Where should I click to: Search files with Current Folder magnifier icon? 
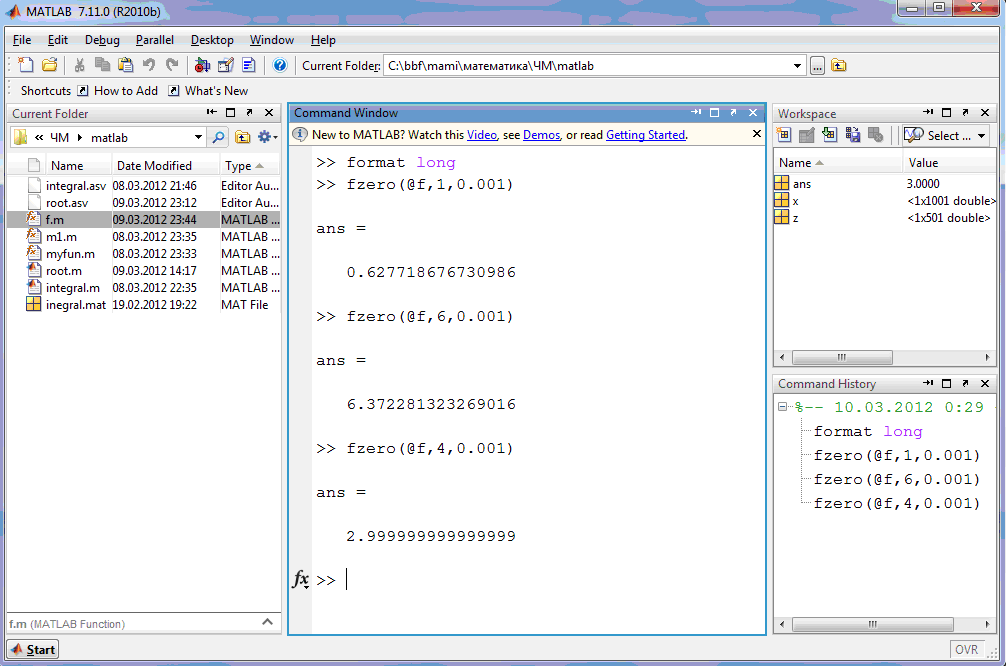tap(219, 137)
